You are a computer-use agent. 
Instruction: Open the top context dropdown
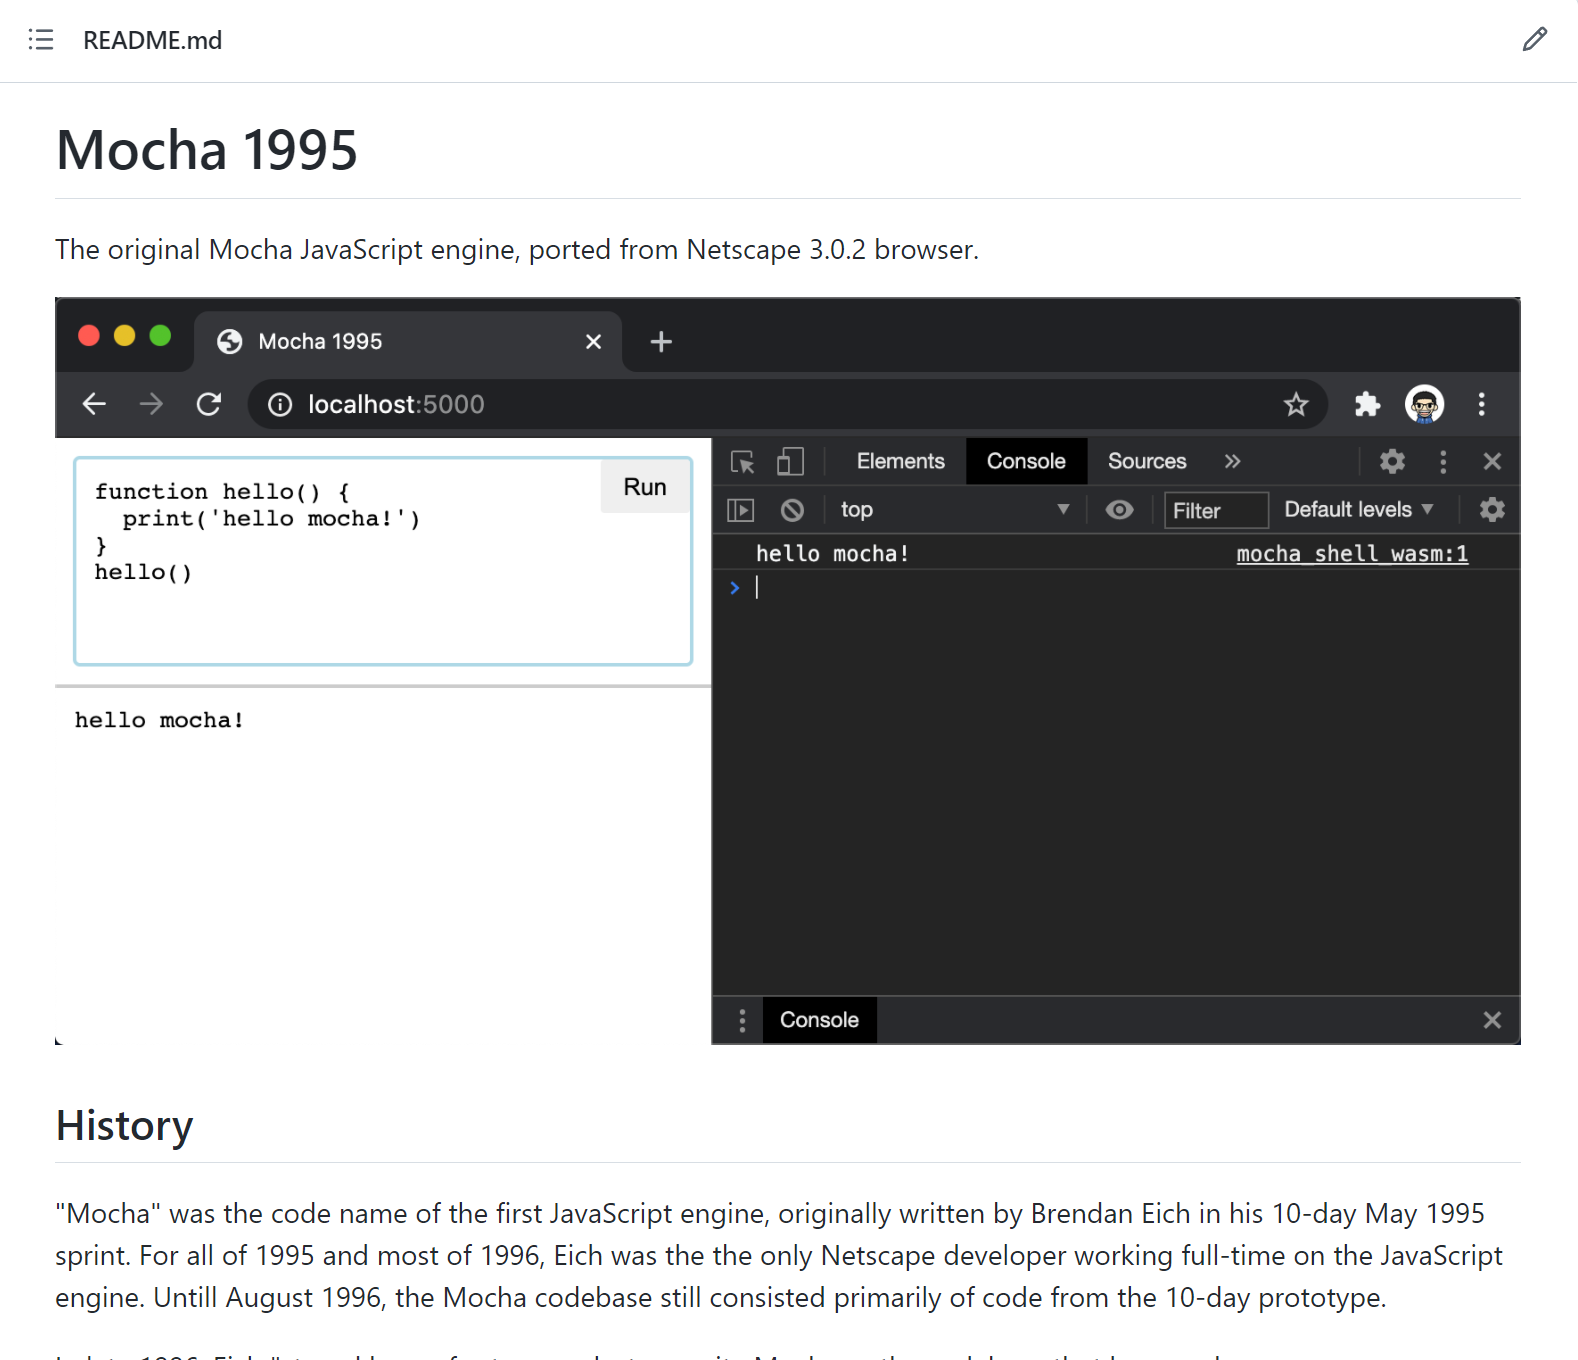pos(955,510)
